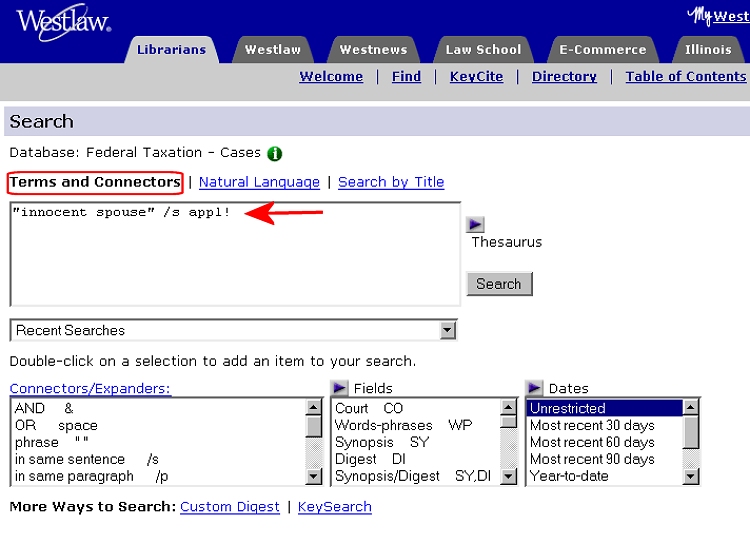This screenshot has width=750, height=544.
Task: Click the Search button
Action: coord(499,284)
